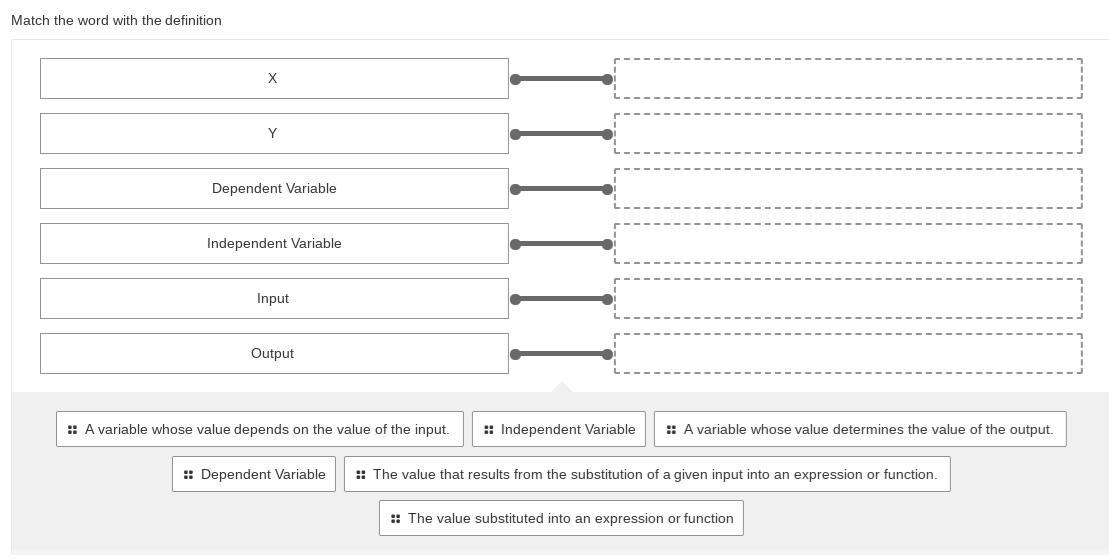Click the answer slot beside Output term
Screen dimensions: 1109x559
848,354
